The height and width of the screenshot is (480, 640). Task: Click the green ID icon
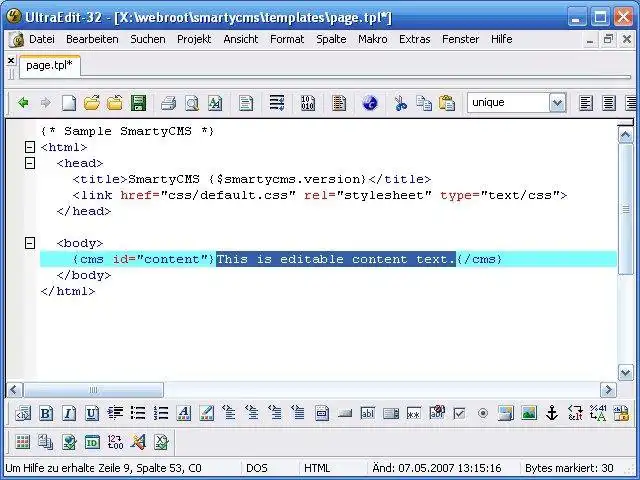tap(92, 442)
